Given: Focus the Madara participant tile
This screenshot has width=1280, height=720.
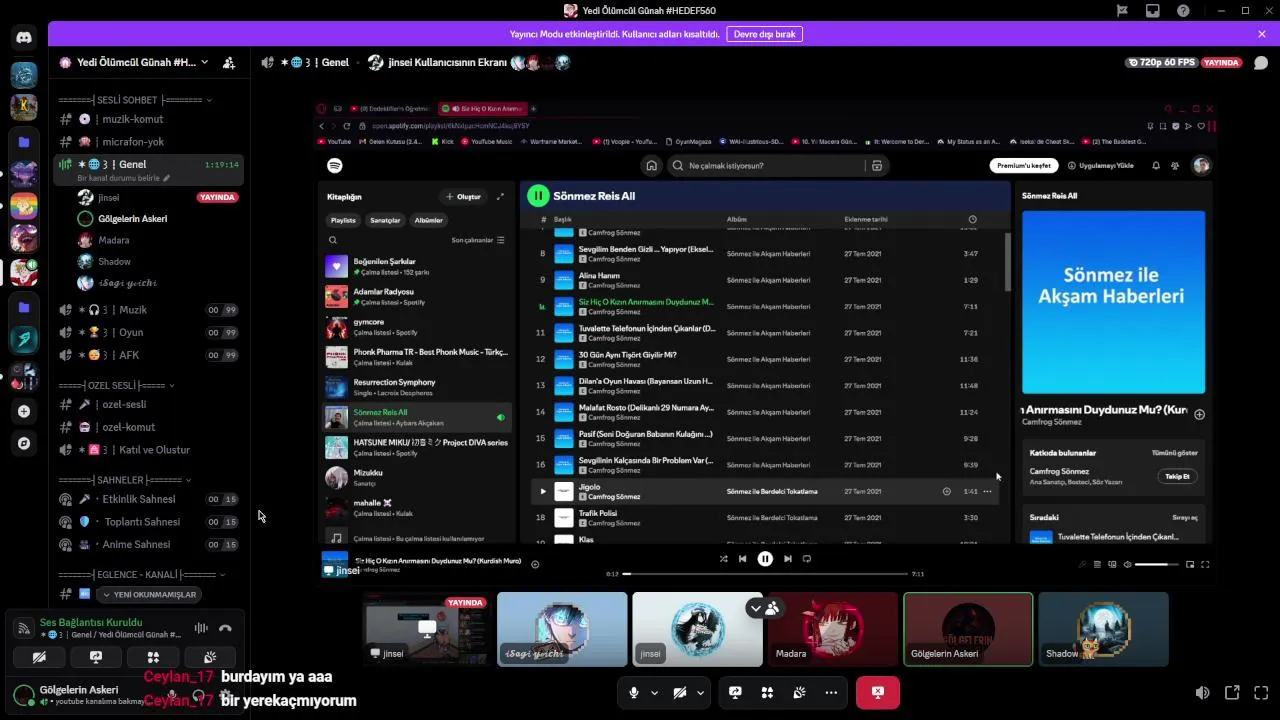Looking at the screenshot, I should pyautogui.click(x=833, y=629).
